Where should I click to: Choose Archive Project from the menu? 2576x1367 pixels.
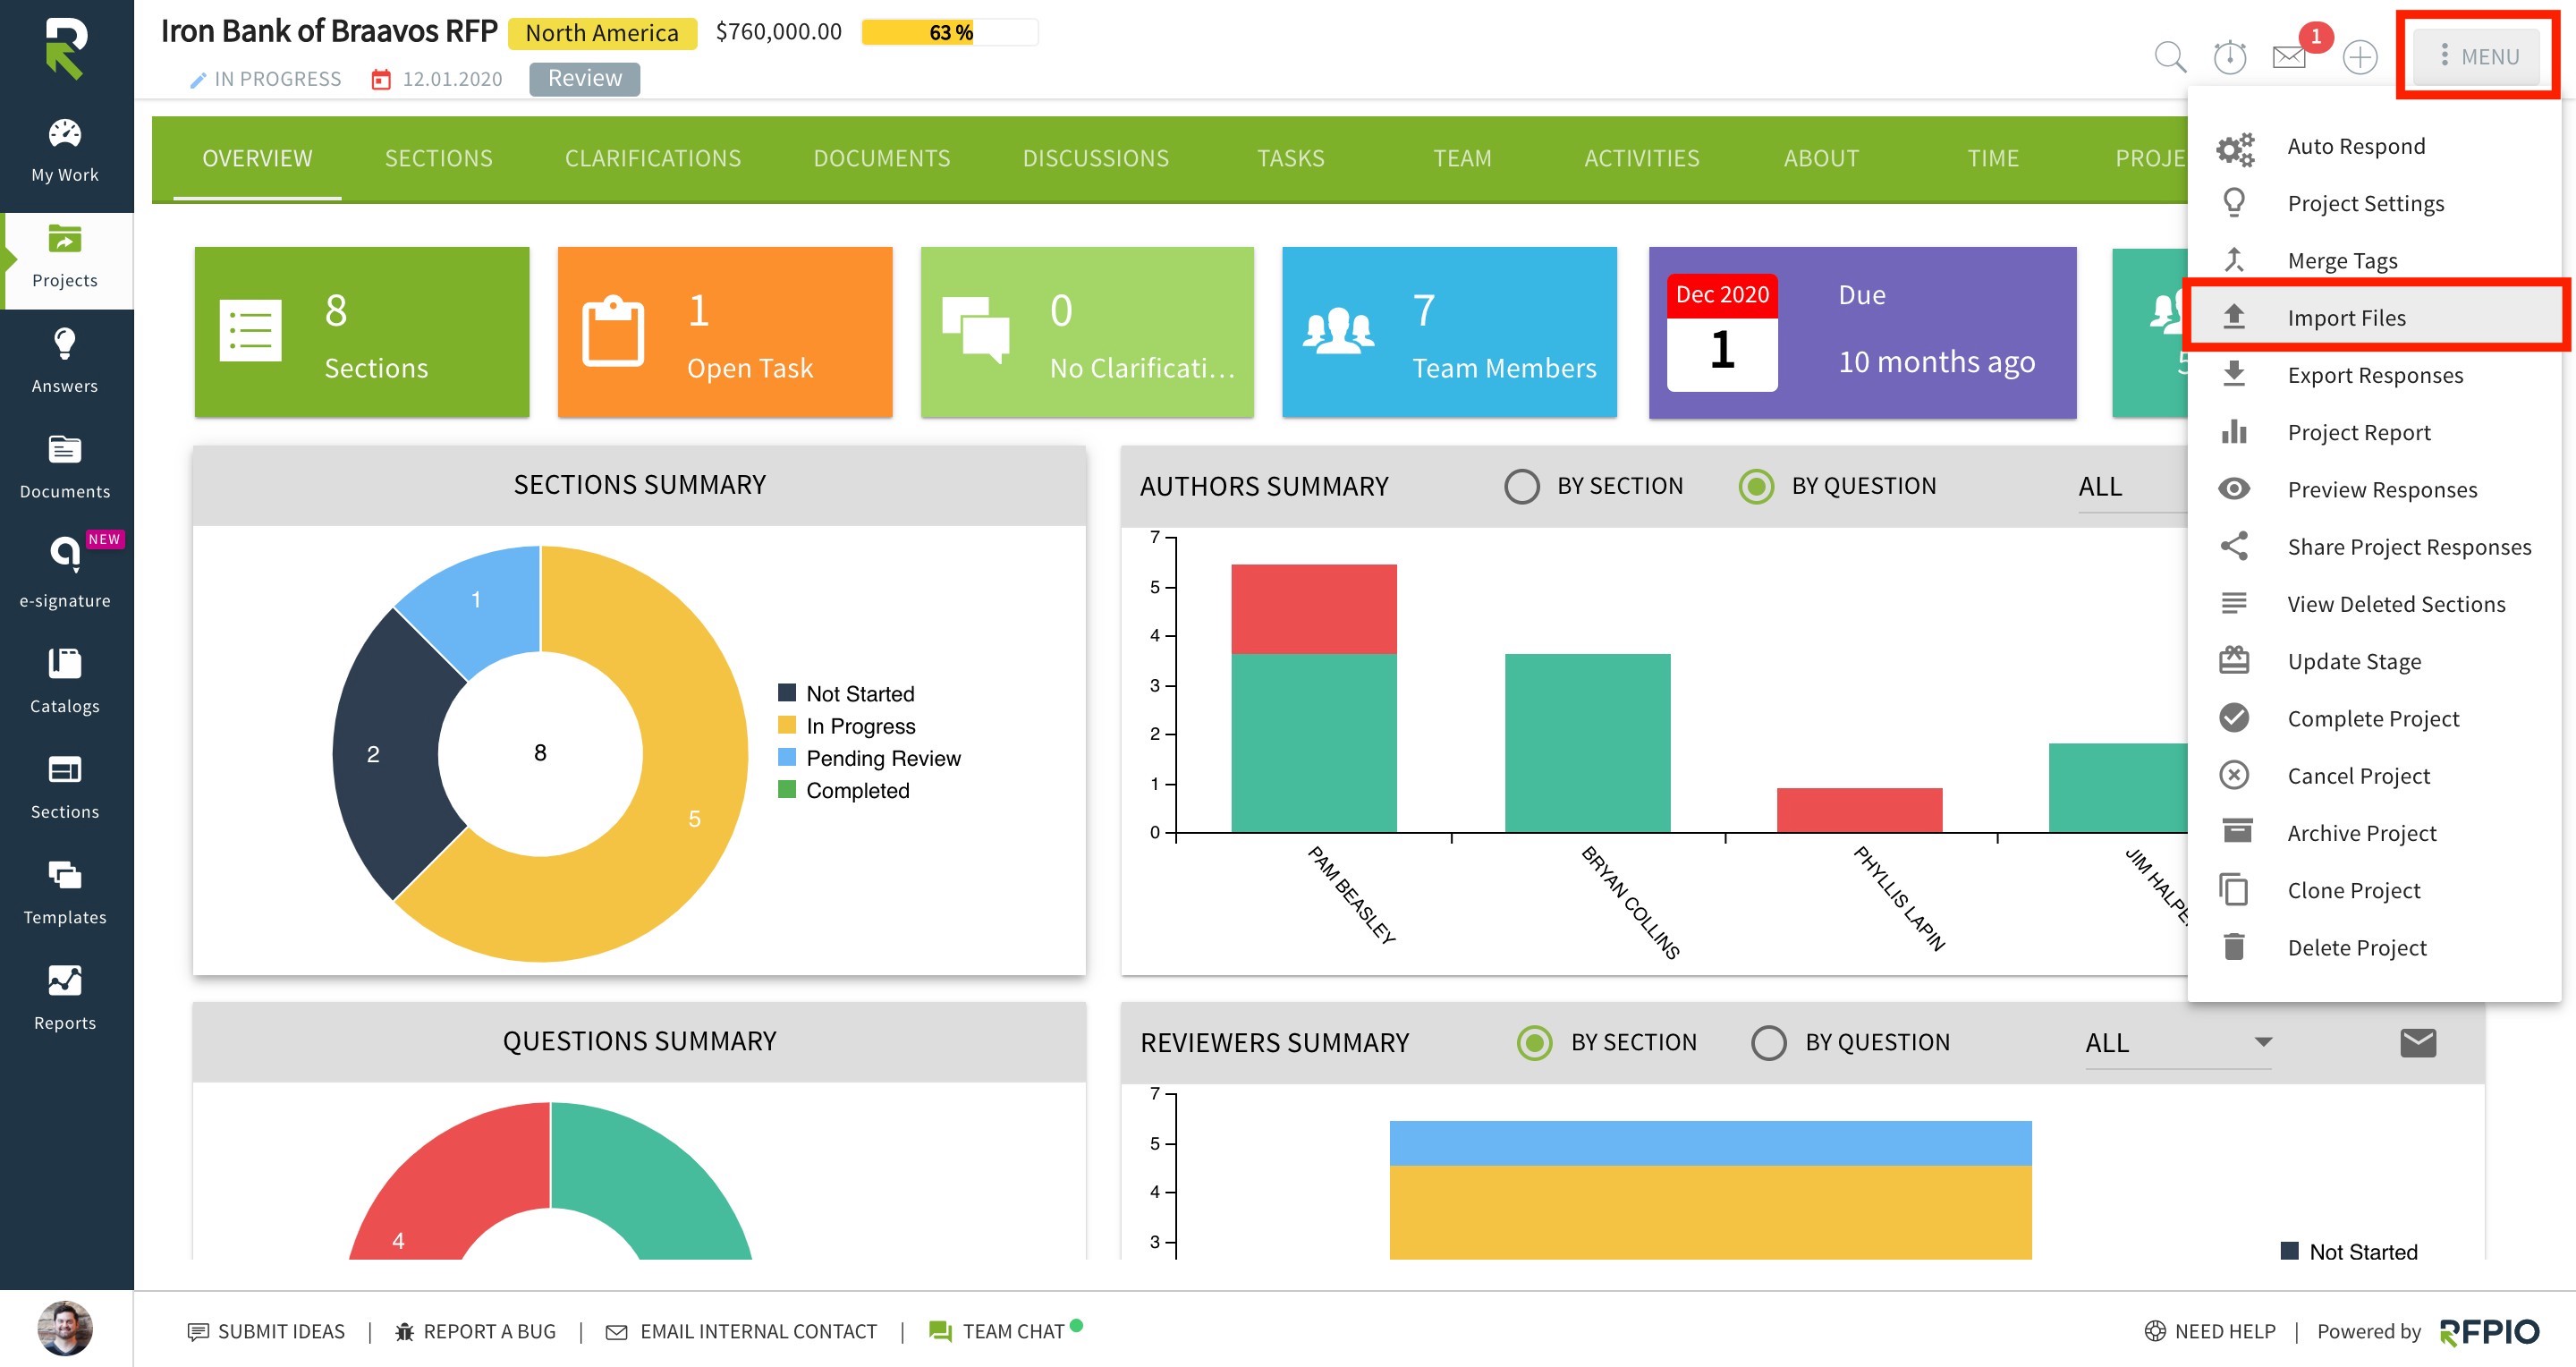(x=2373, y=833)
